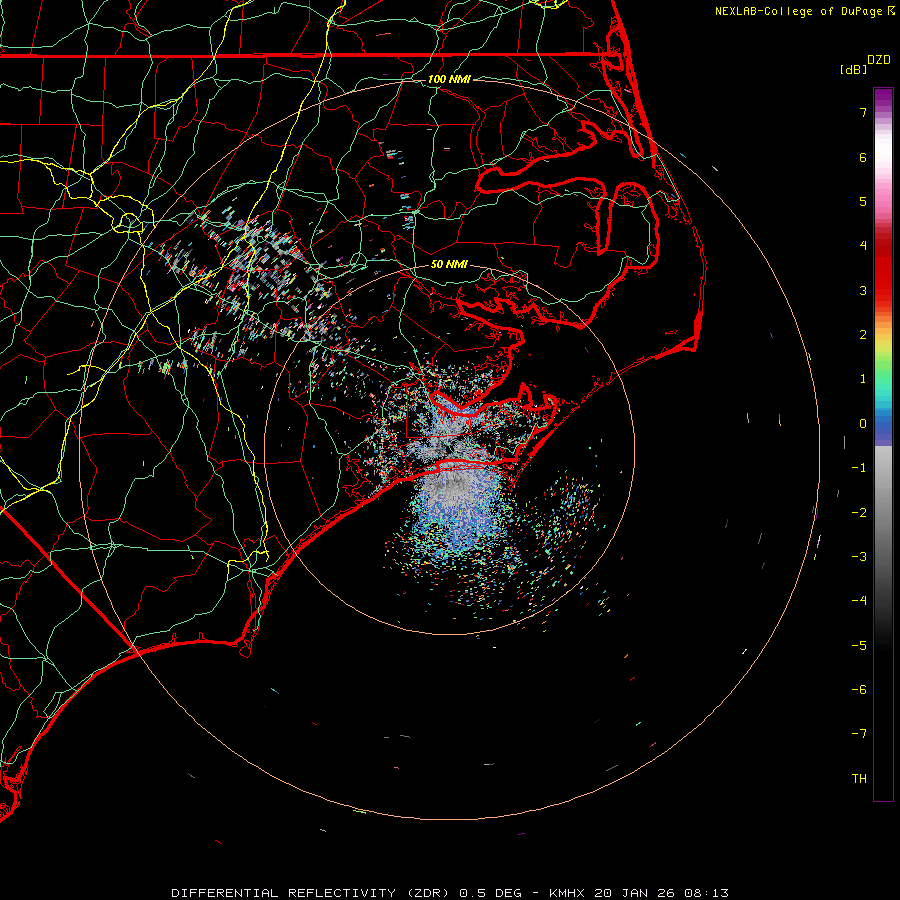Image resolution: width=900 pixels, height=900 pixels.
Task: Click the -7 value on the dB scale
Action: (x=859, y=734)
